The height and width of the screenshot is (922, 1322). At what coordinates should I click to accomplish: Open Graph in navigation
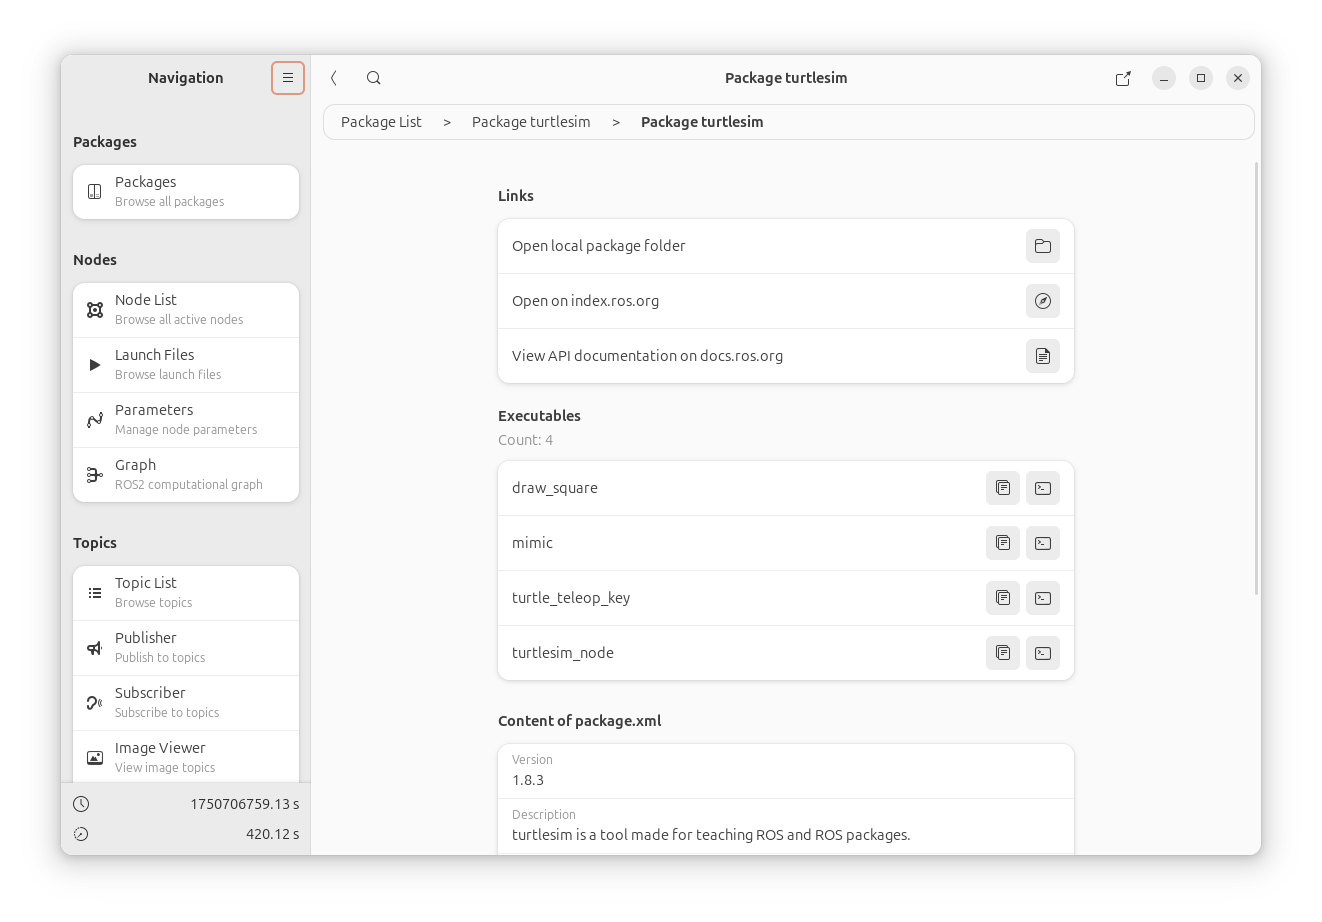click(x=186, y=475)
